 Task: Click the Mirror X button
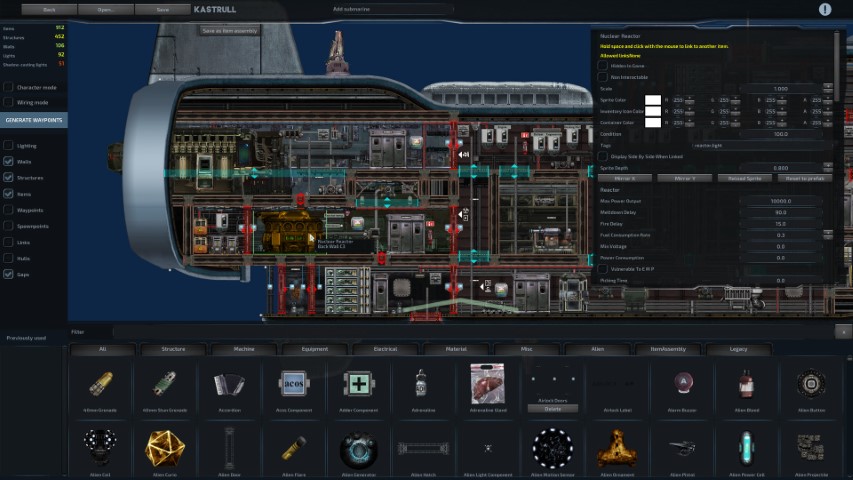tap(625, 178)
